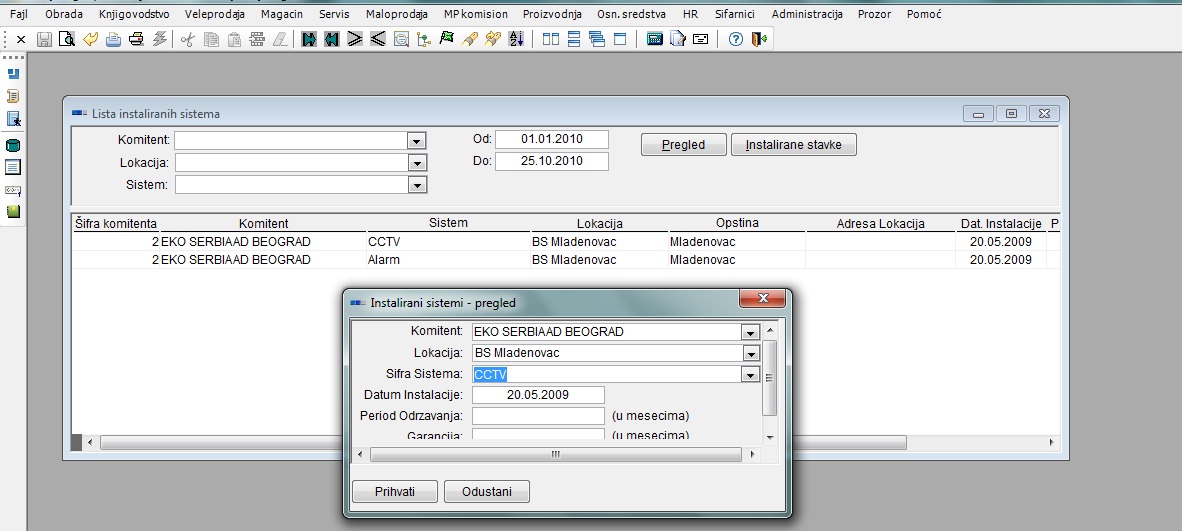Click the blue question mark help icon
Screen dimensions: 1182x531
pyautogui.click(x=736, y=39)
